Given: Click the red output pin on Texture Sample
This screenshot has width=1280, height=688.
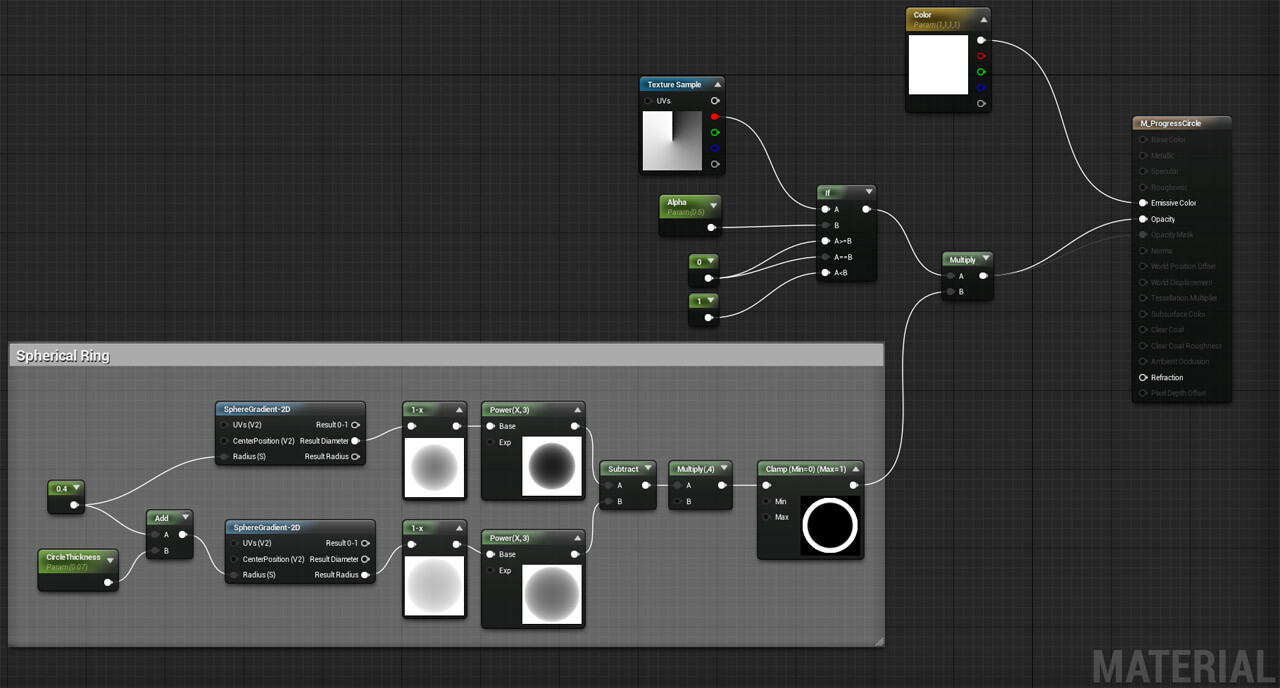Looking at the screenshot, I should click(715, 117).
